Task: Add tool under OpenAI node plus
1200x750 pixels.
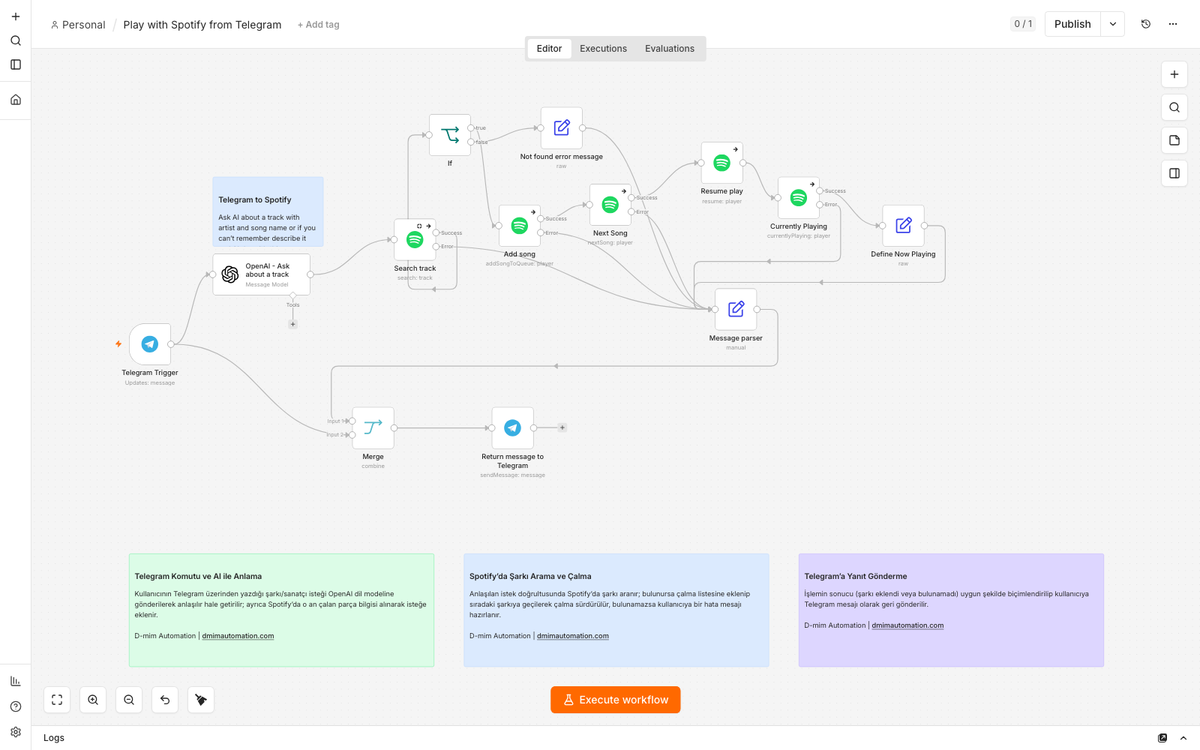Action: point(293,324)
